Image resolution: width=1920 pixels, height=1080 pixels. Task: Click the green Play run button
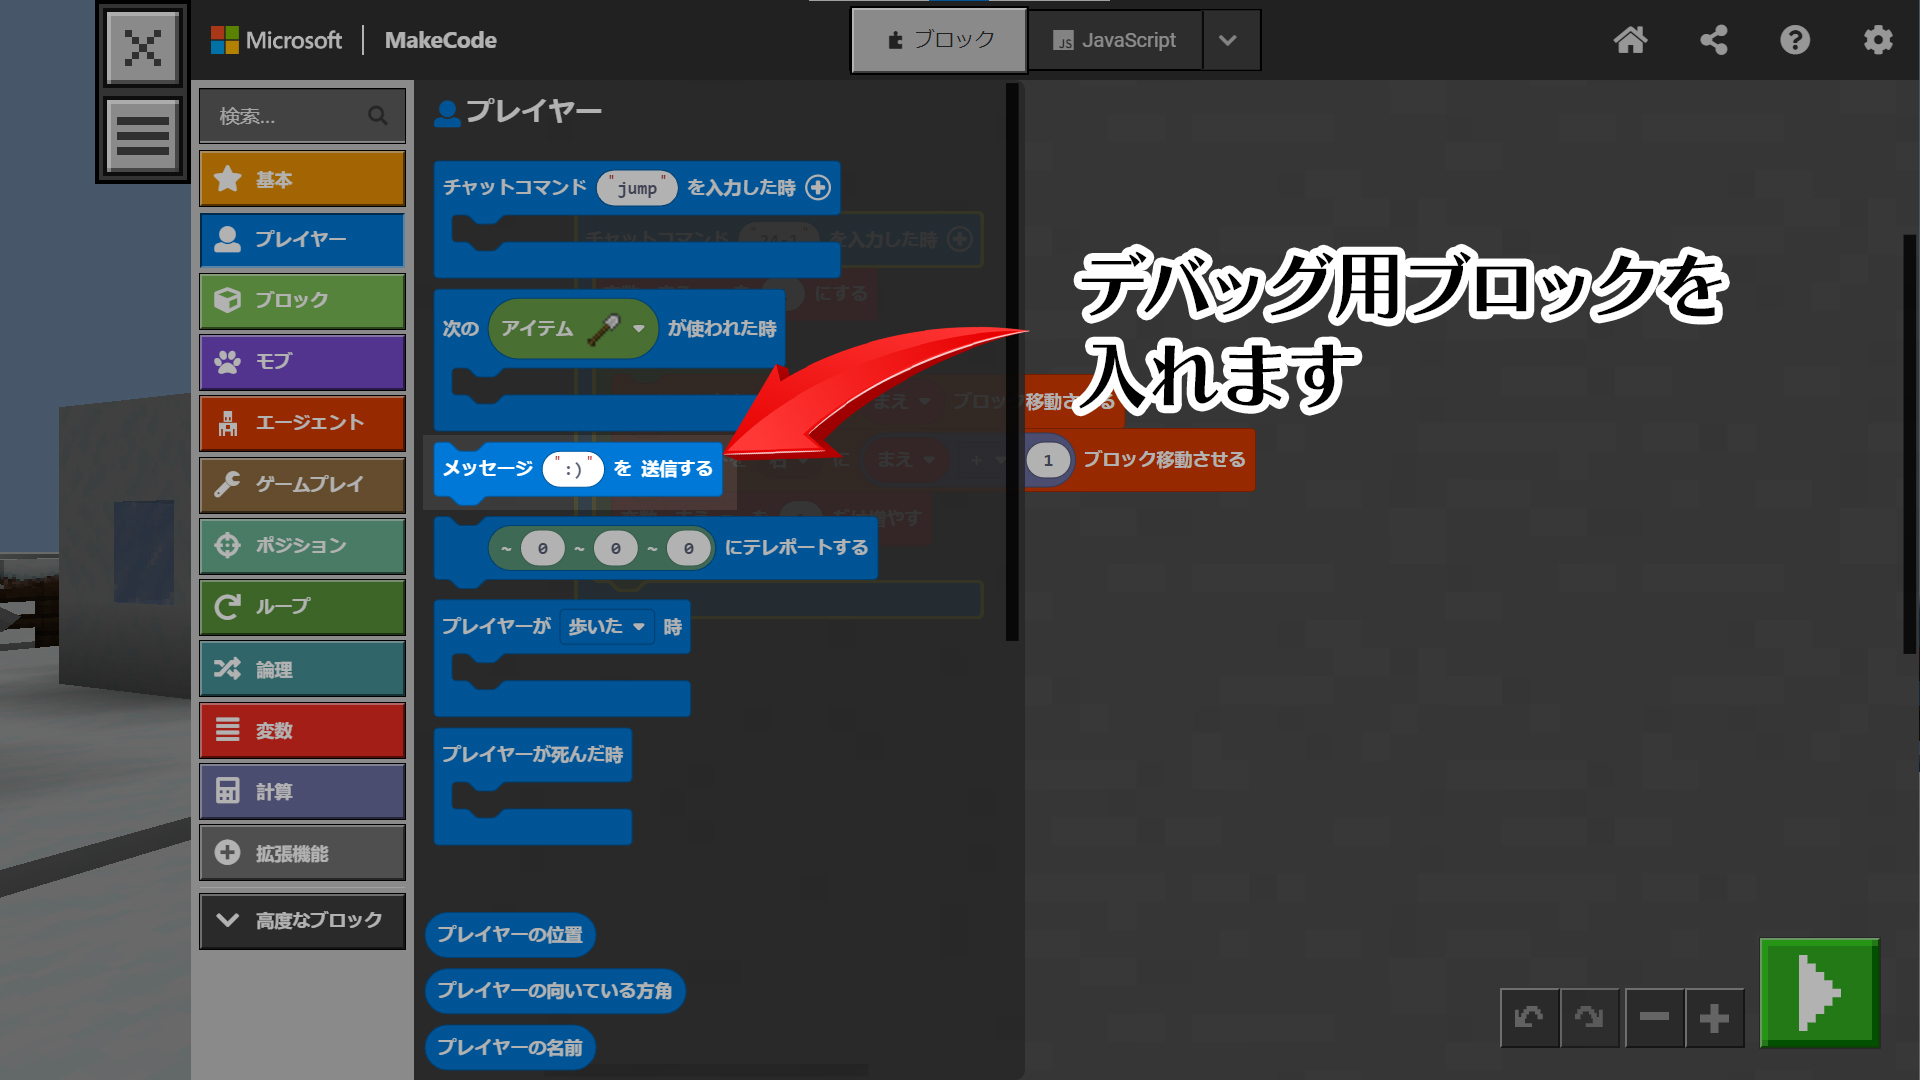(1819, 993)
